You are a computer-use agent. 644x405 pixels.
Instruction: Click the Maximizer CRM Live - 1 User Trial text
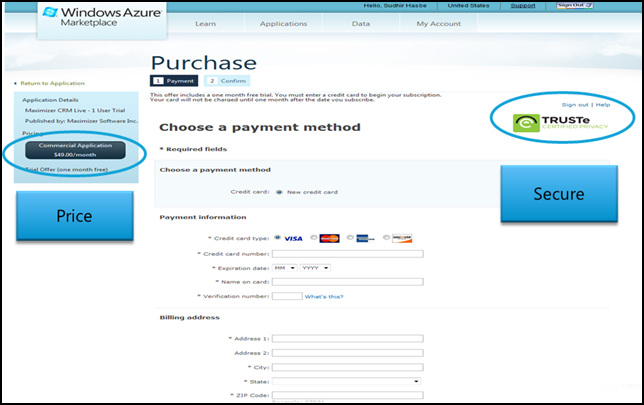pyautogui.click(x=75, y=110)
